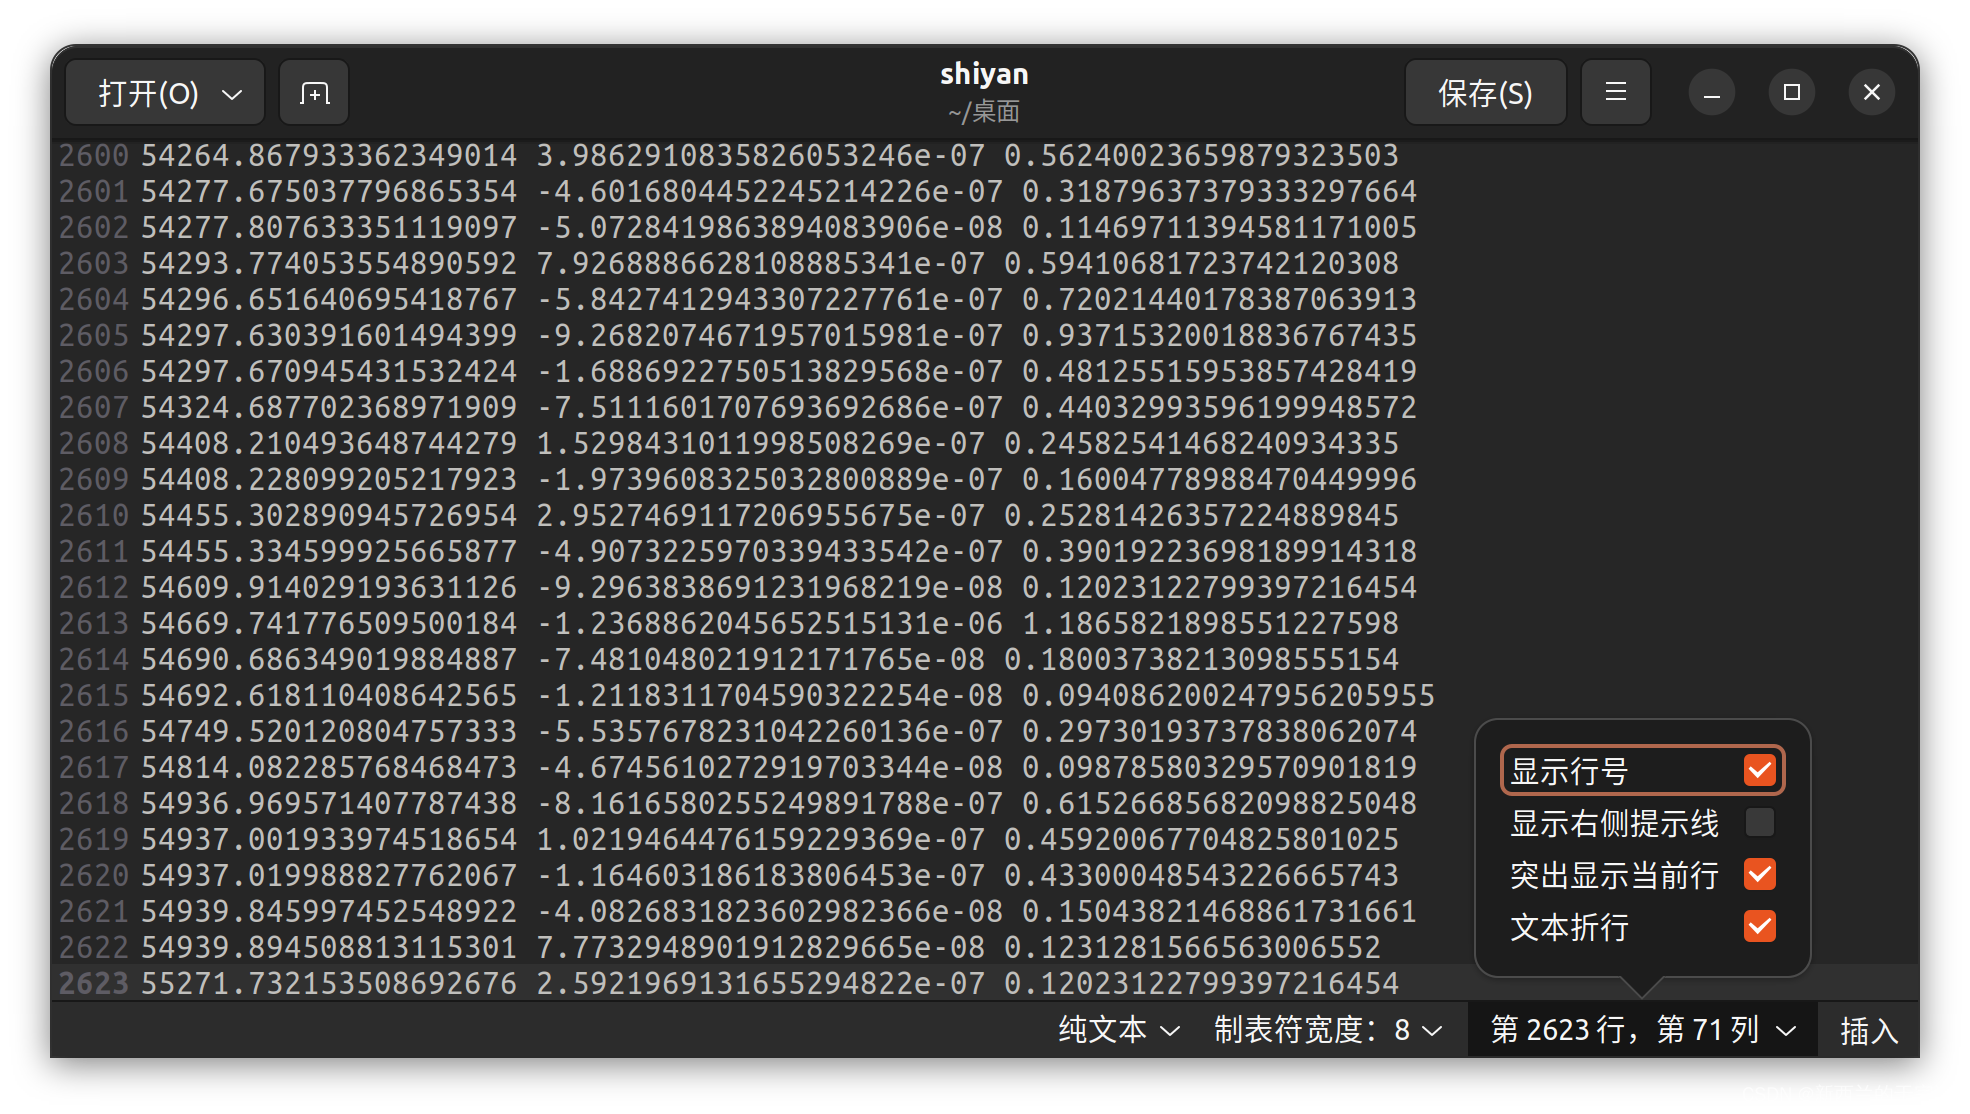Open the hamburger menu
The image size is (1970, 1114).
click(x=1615, y=93)
